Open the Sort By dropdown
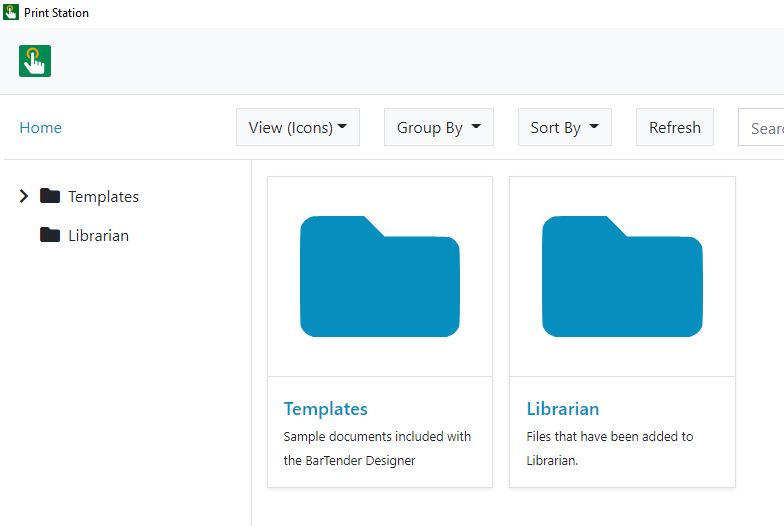 (565, 128)
